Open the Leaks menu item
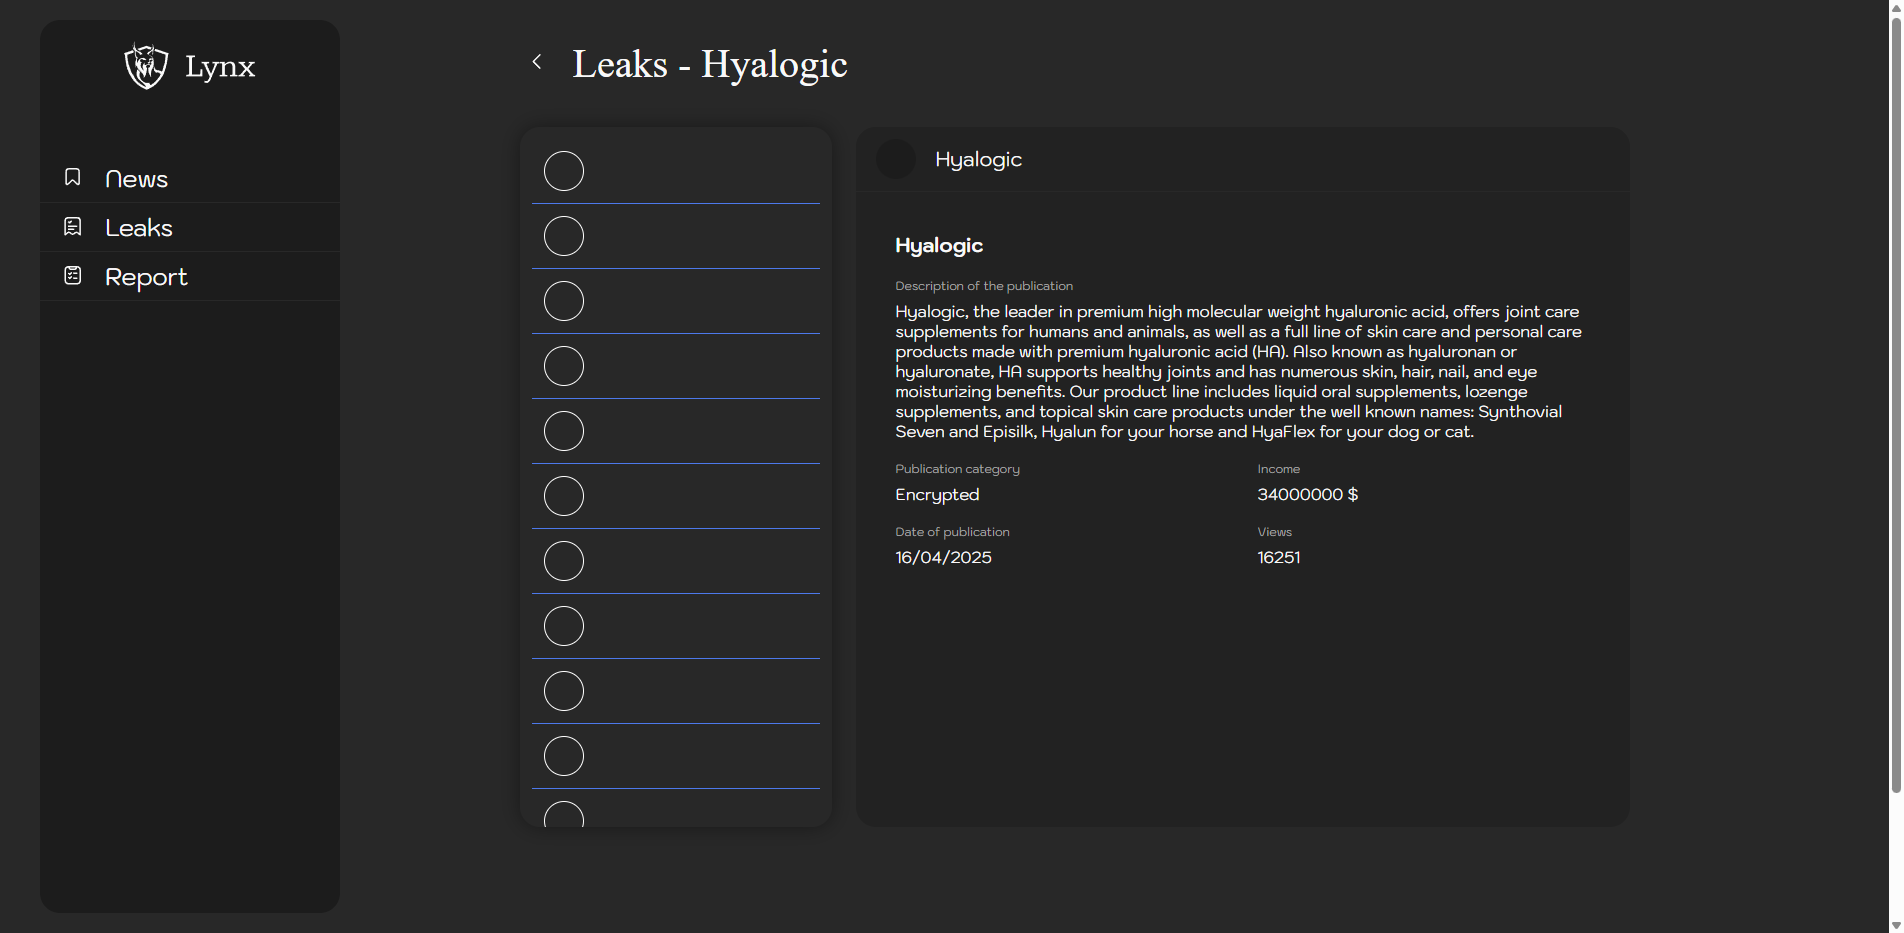The image size is (1904, 933). coord(139,228)
